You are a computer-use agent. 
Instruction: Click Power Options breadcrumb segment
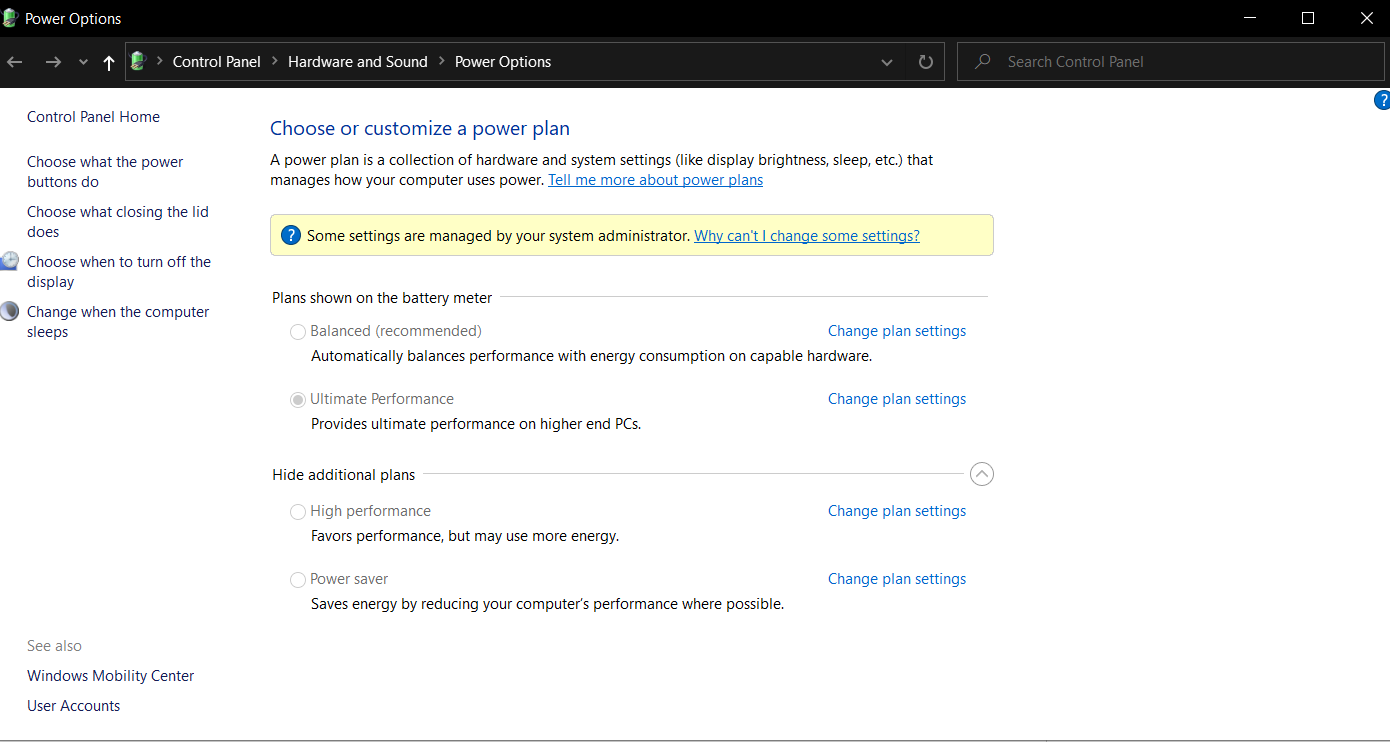pos(503,62)
